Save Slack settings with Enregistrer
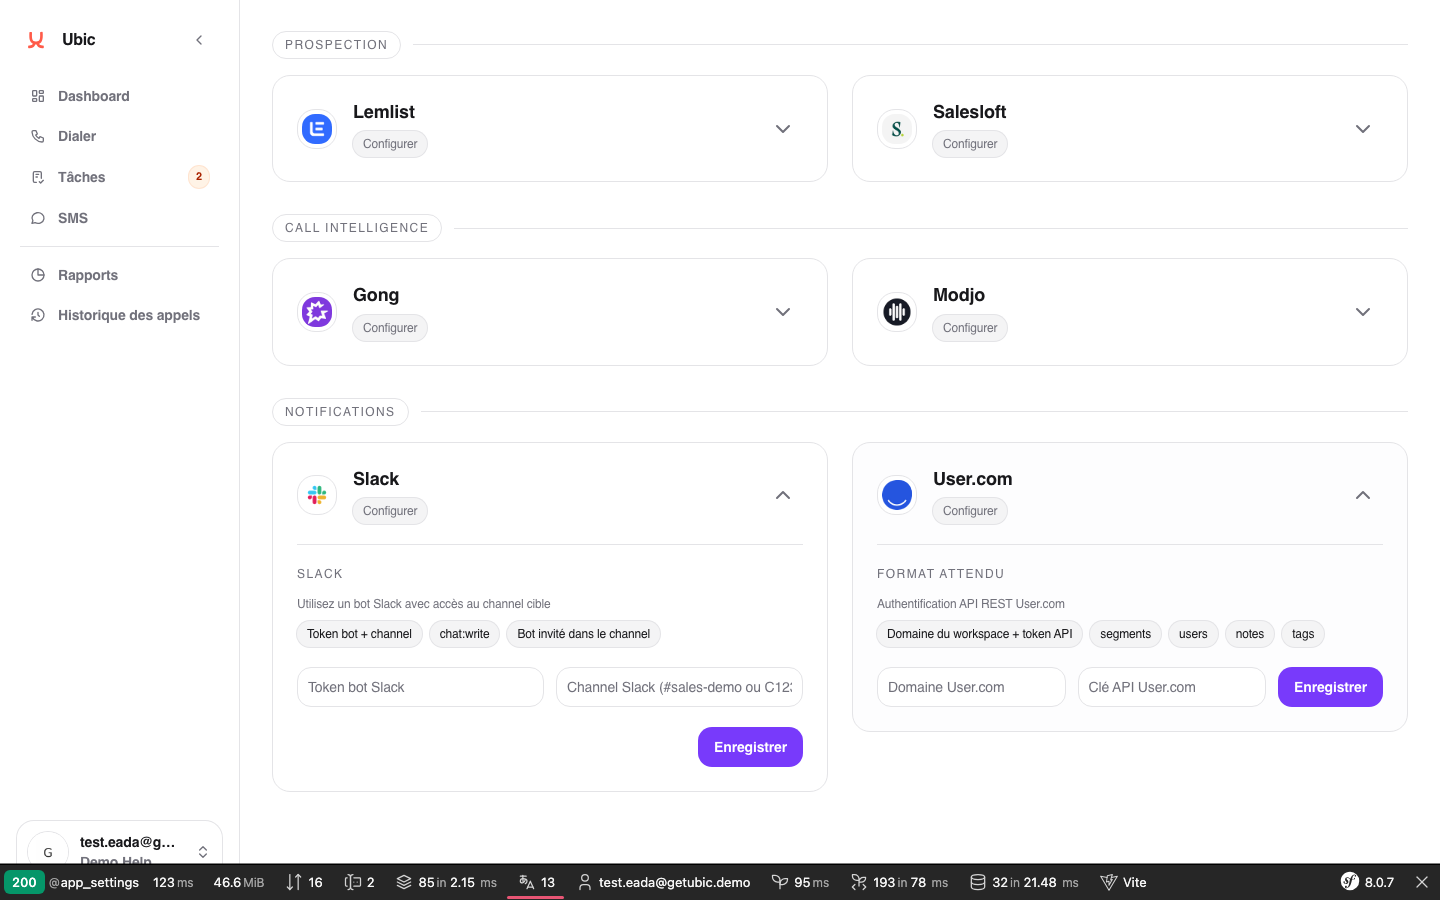 coord(750,747)
